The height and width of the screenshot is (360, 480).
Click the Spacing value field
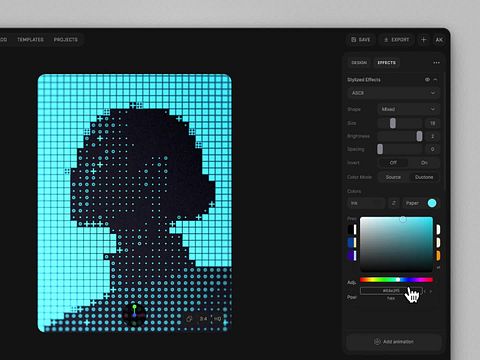click(432, 149)
